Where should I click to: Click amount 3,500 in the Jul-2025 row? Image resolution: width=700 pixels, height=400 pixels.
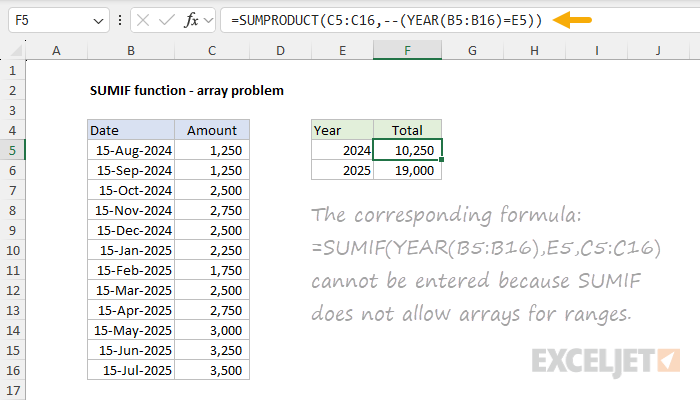(x=212, y=371)
